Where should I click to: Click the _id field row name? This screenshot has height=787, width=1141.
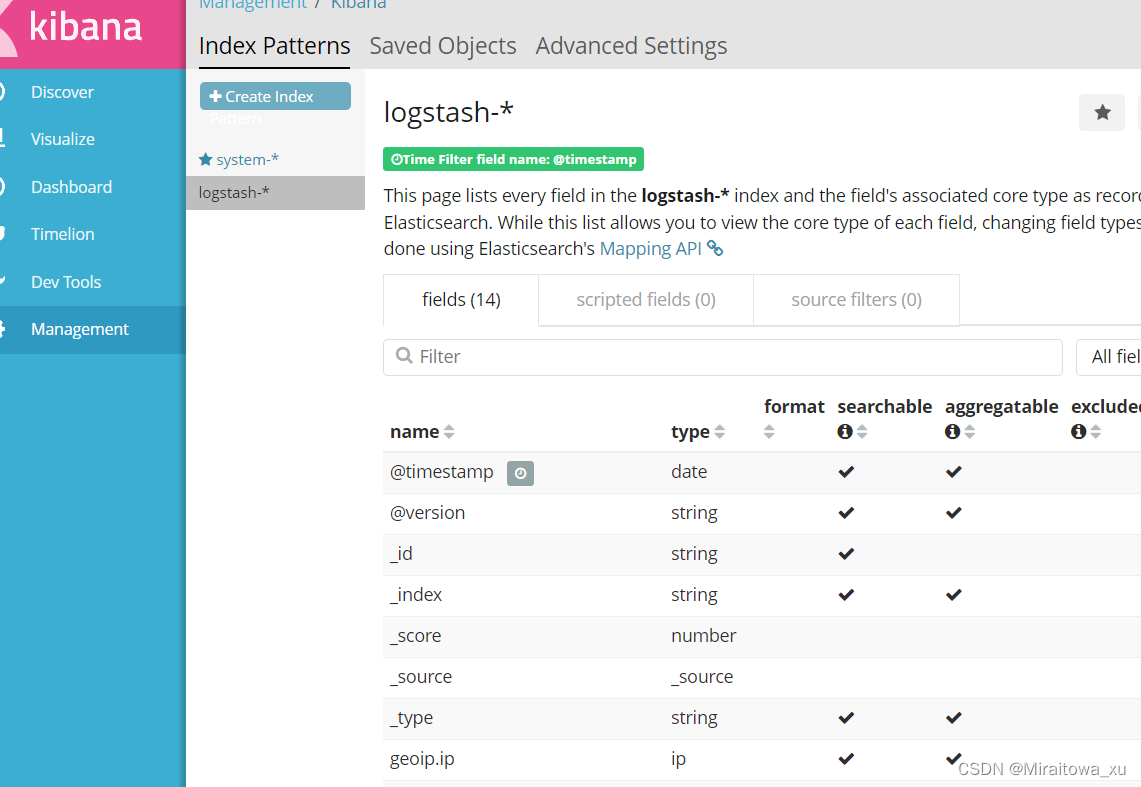[x=401, y=554]
